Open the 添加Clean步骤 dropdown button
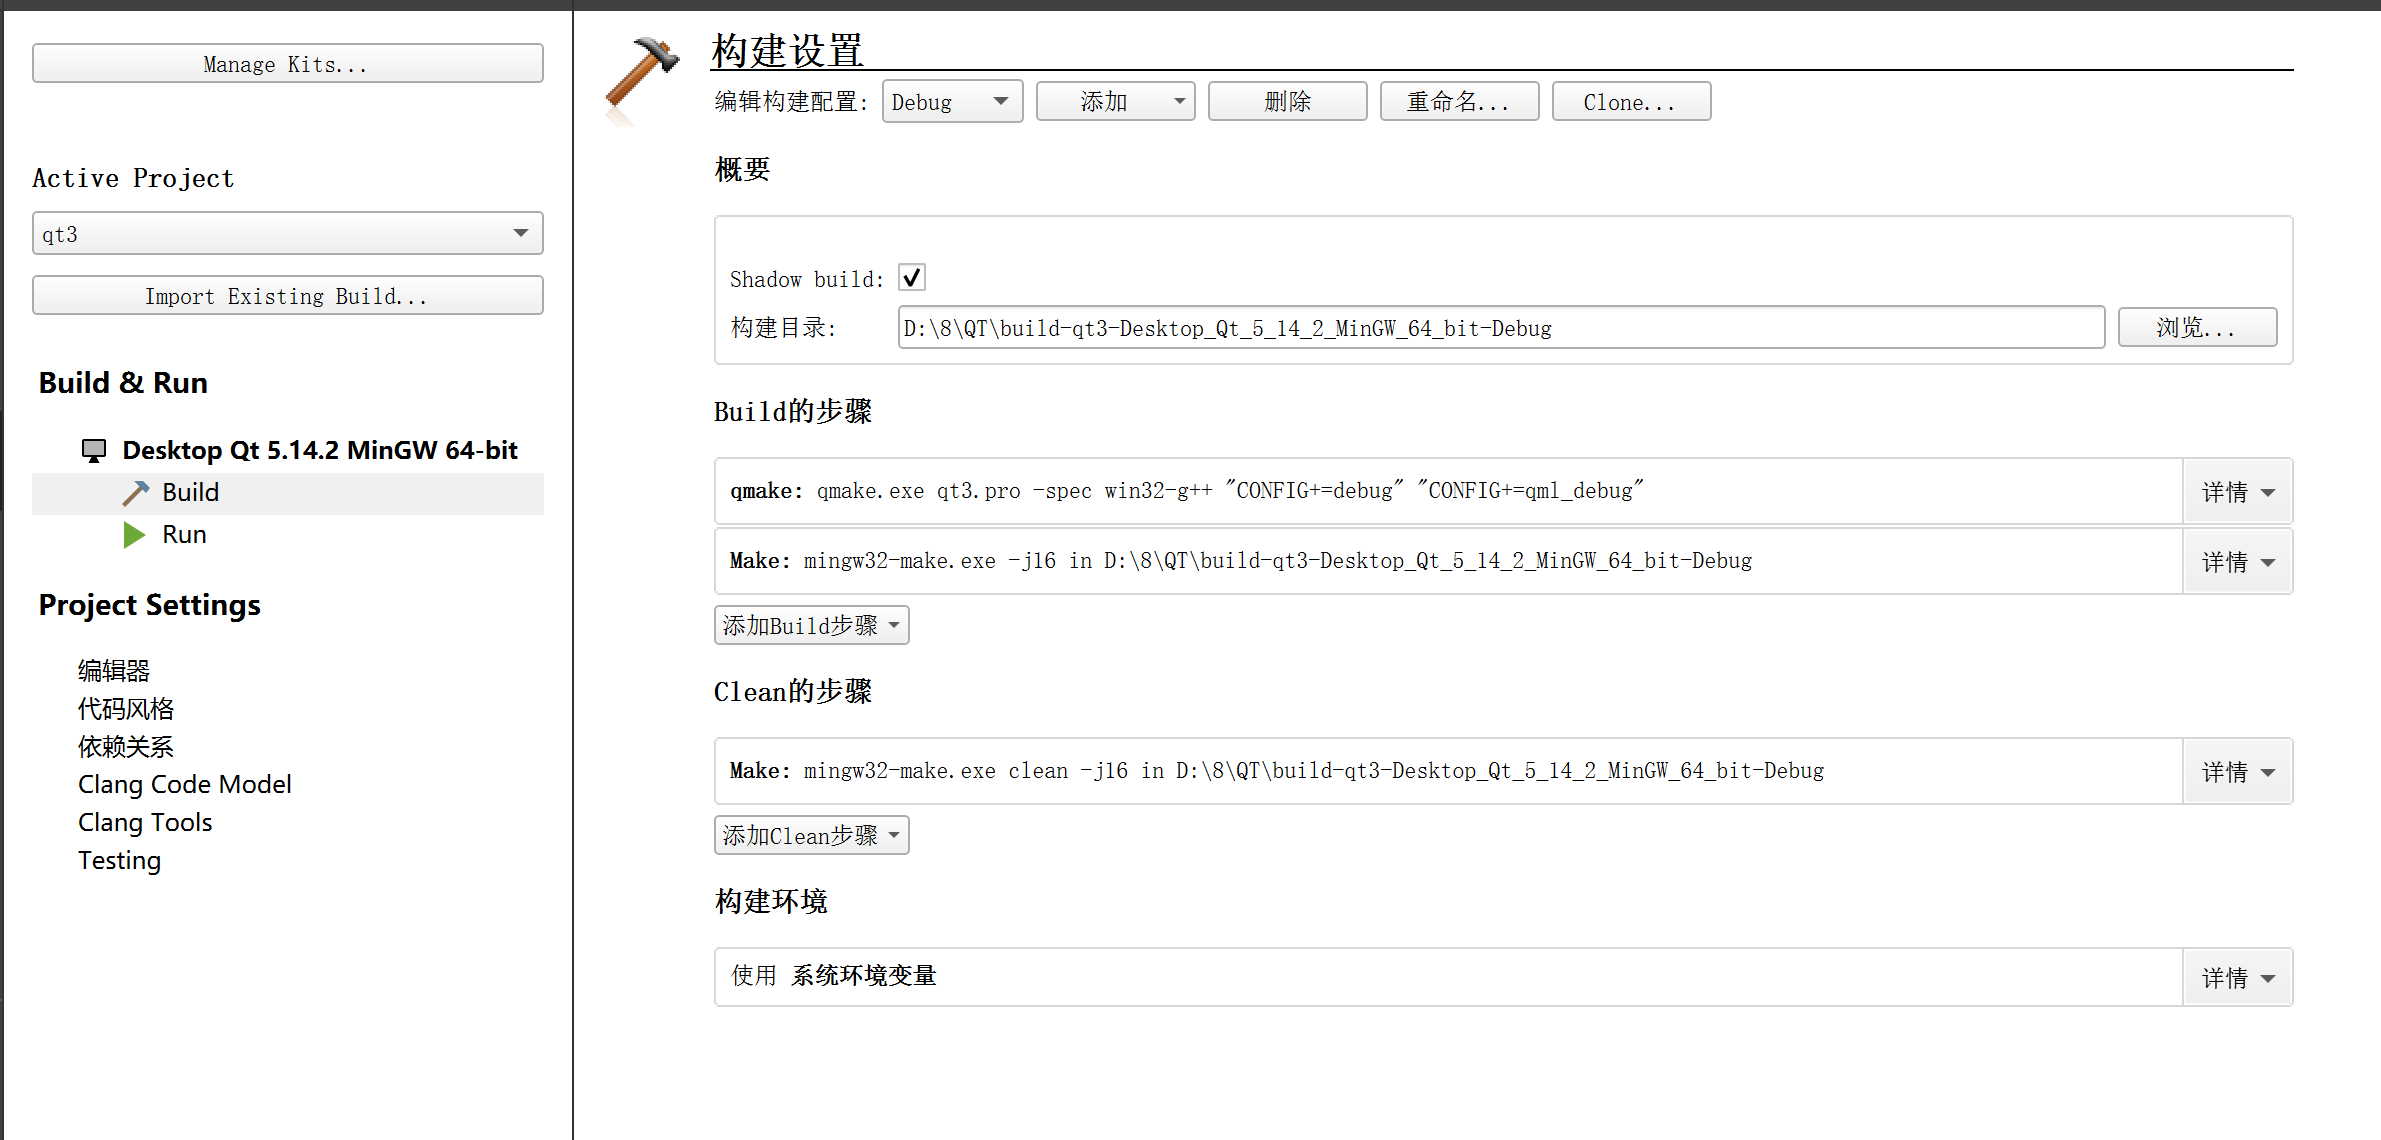The image size is (2381, 1140). point(811,836)
